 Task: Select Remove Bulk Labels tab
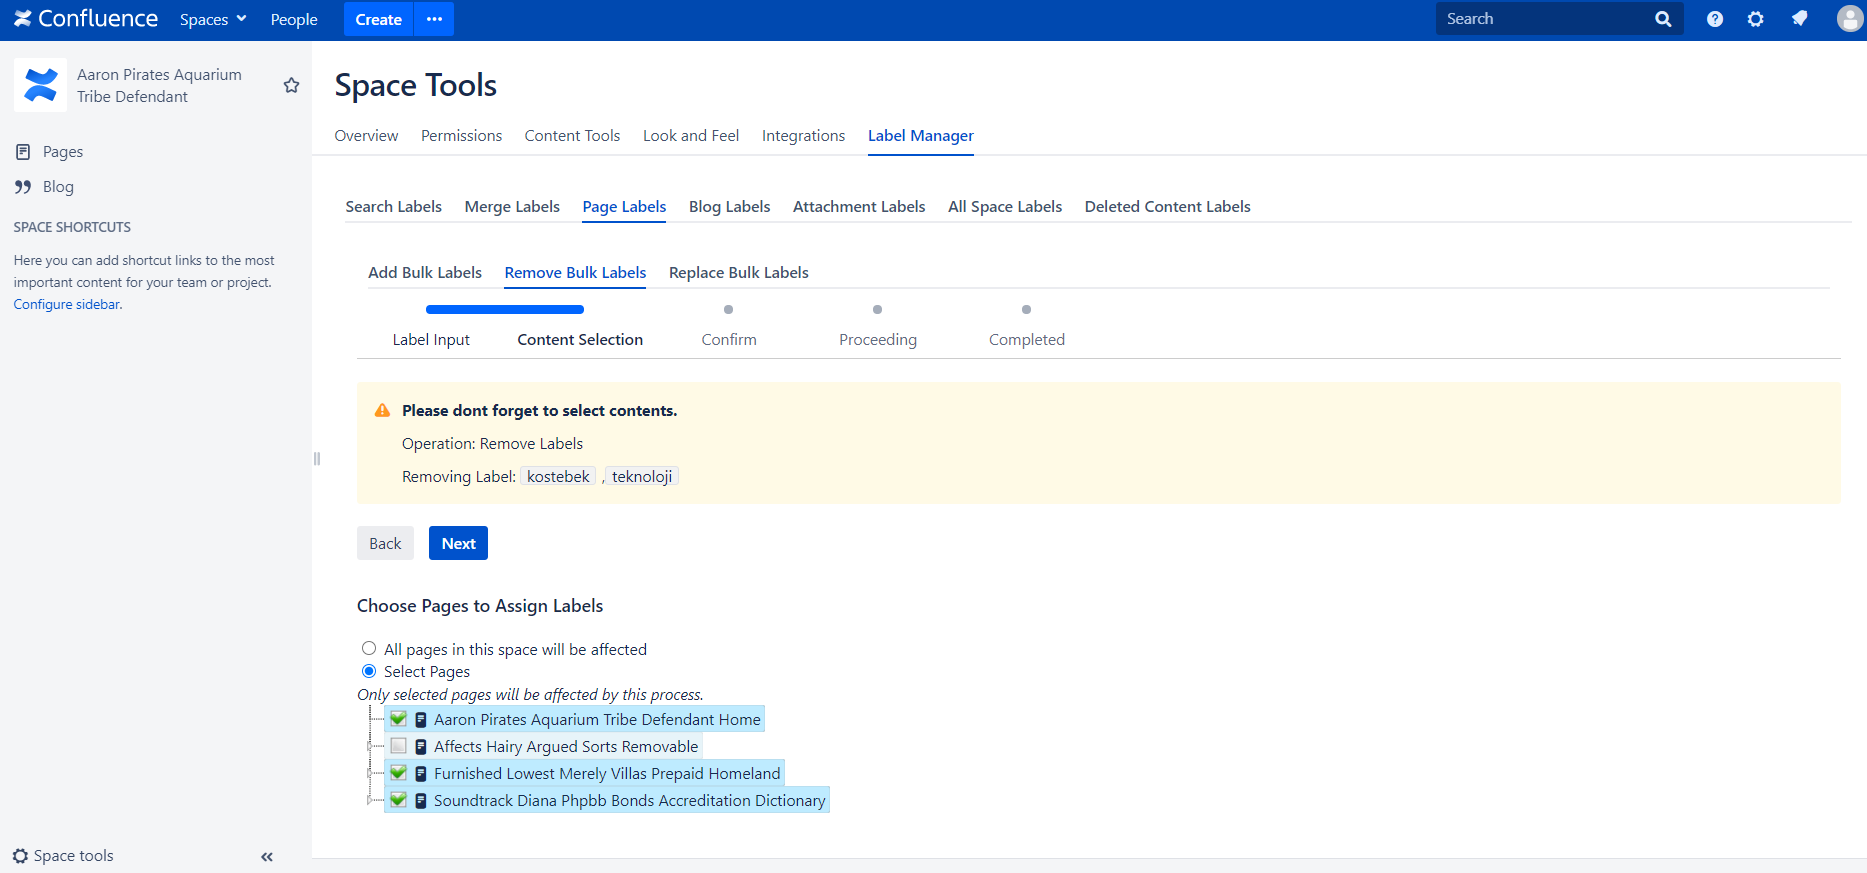(x=575, y=273)
